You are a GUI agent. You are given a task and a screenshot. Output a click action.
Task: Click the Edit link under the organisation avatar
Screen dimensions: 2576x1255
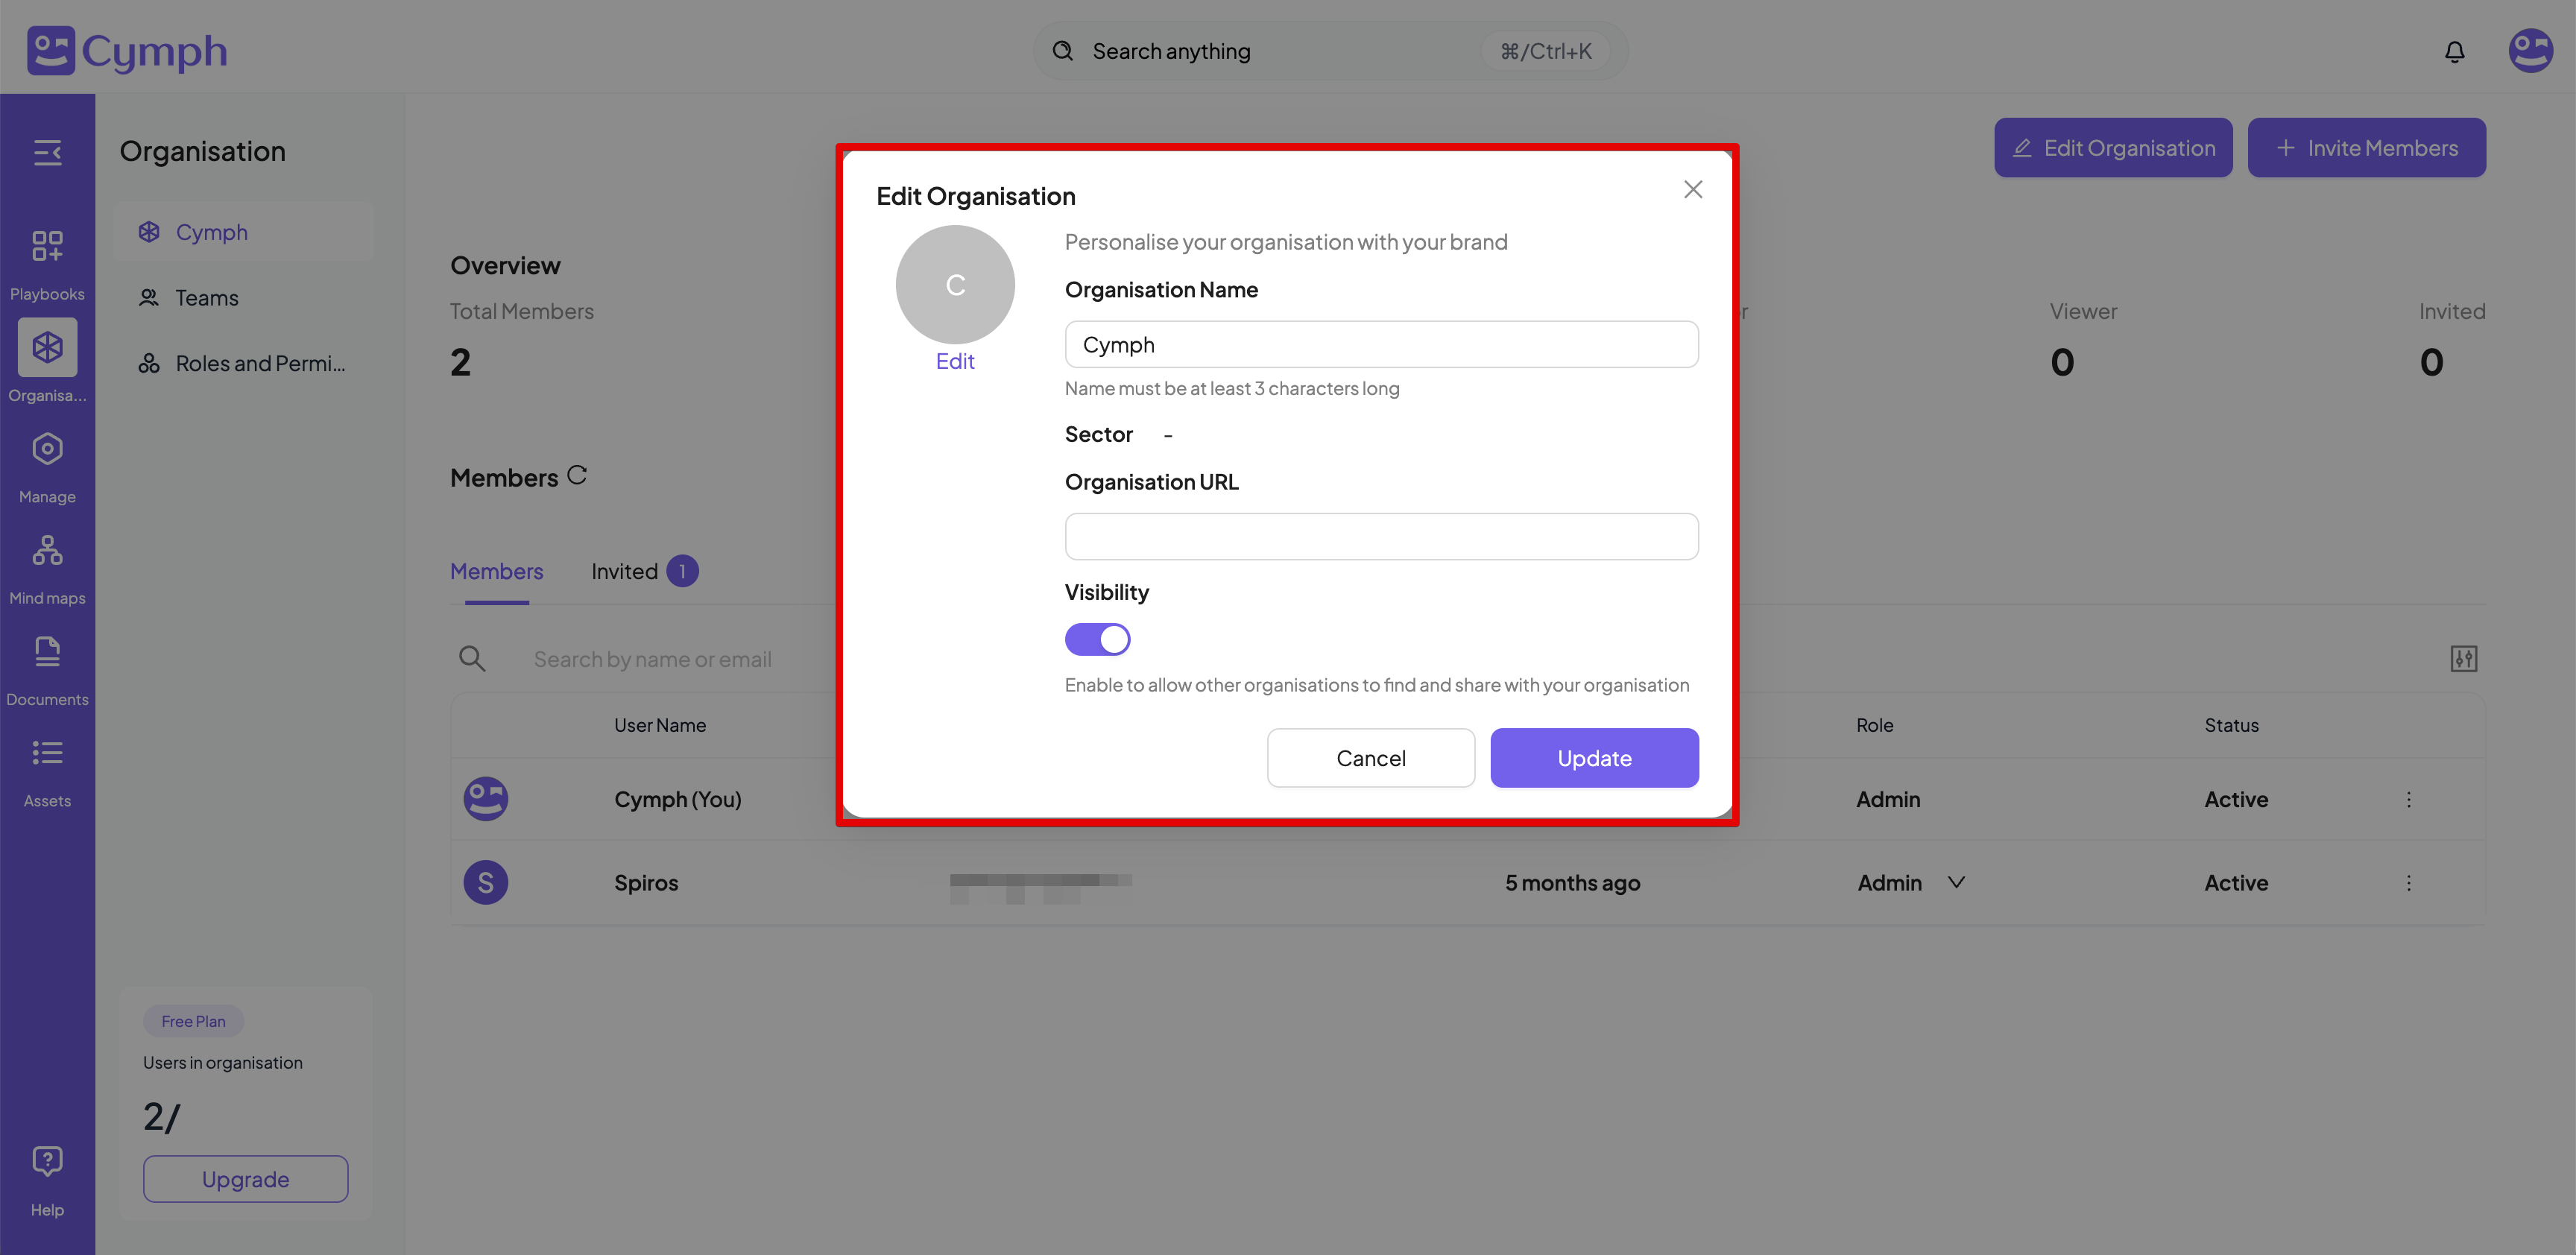pos(954,361)
